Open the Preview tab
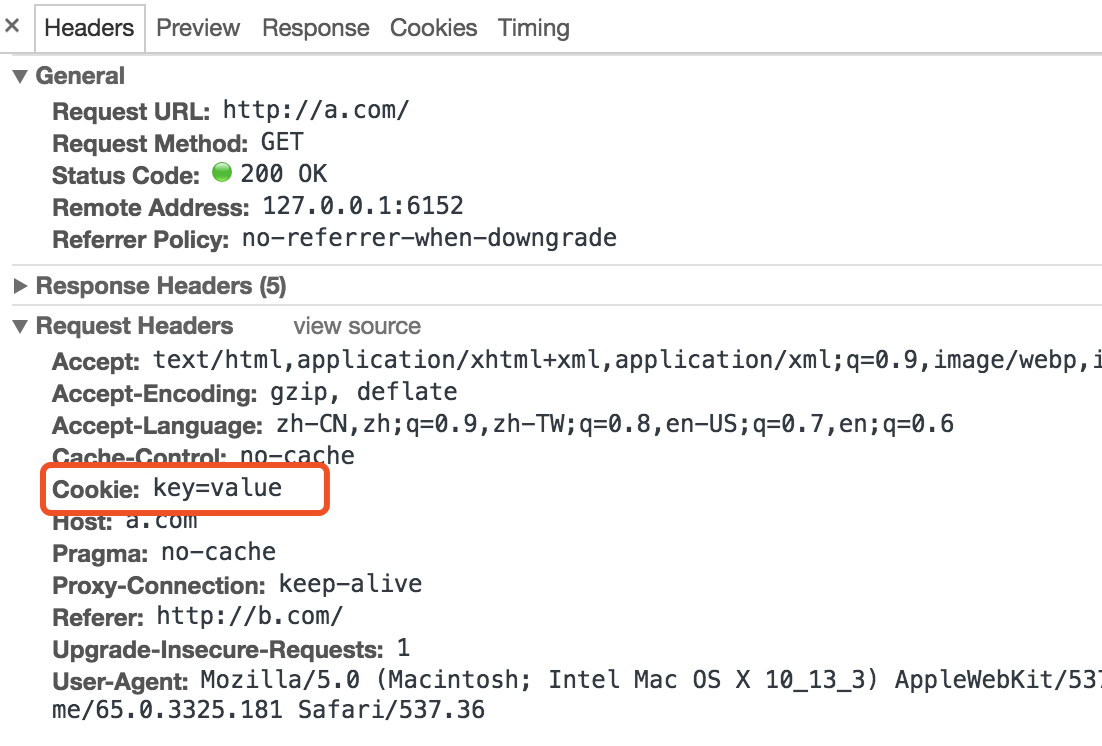This screenshot has width=1102, height=746. (199, 28)
